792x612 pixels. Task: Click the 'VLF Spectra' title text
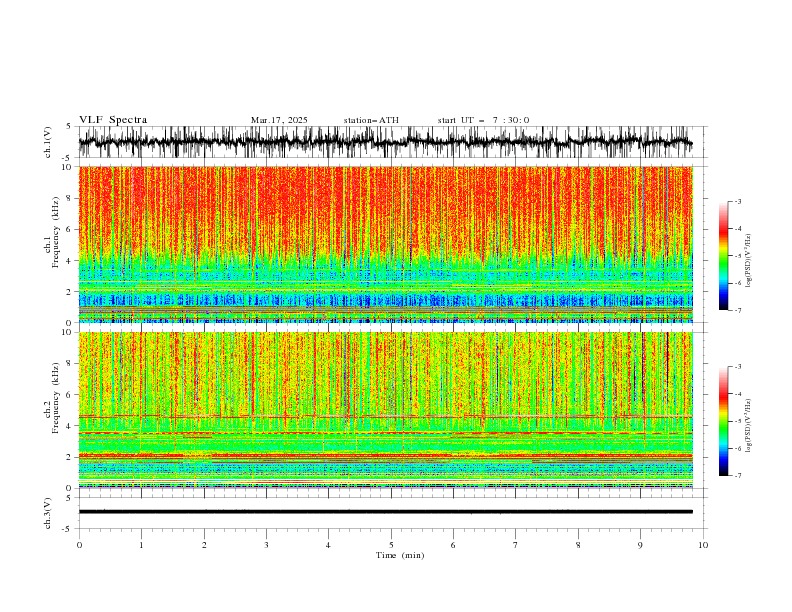coord(113,120)
